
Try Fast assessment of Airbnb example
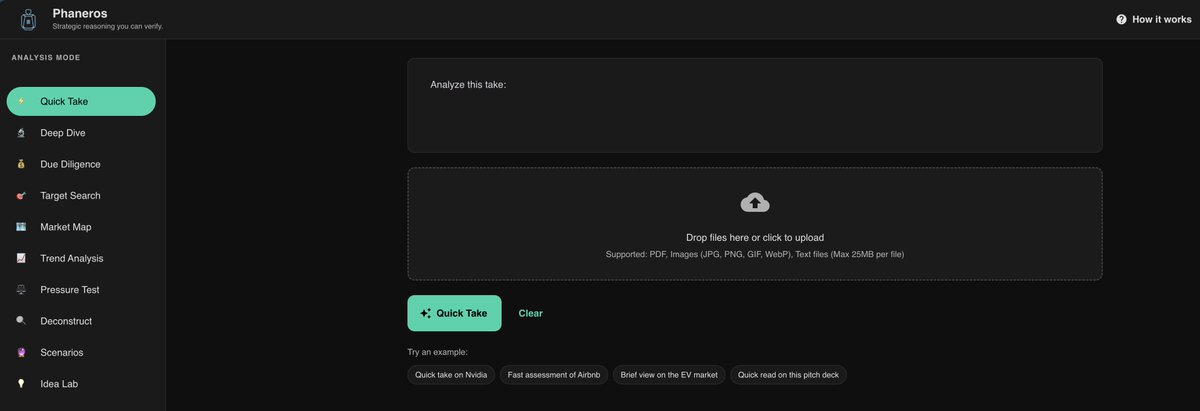pyautogui.click(x=554, y=375)
